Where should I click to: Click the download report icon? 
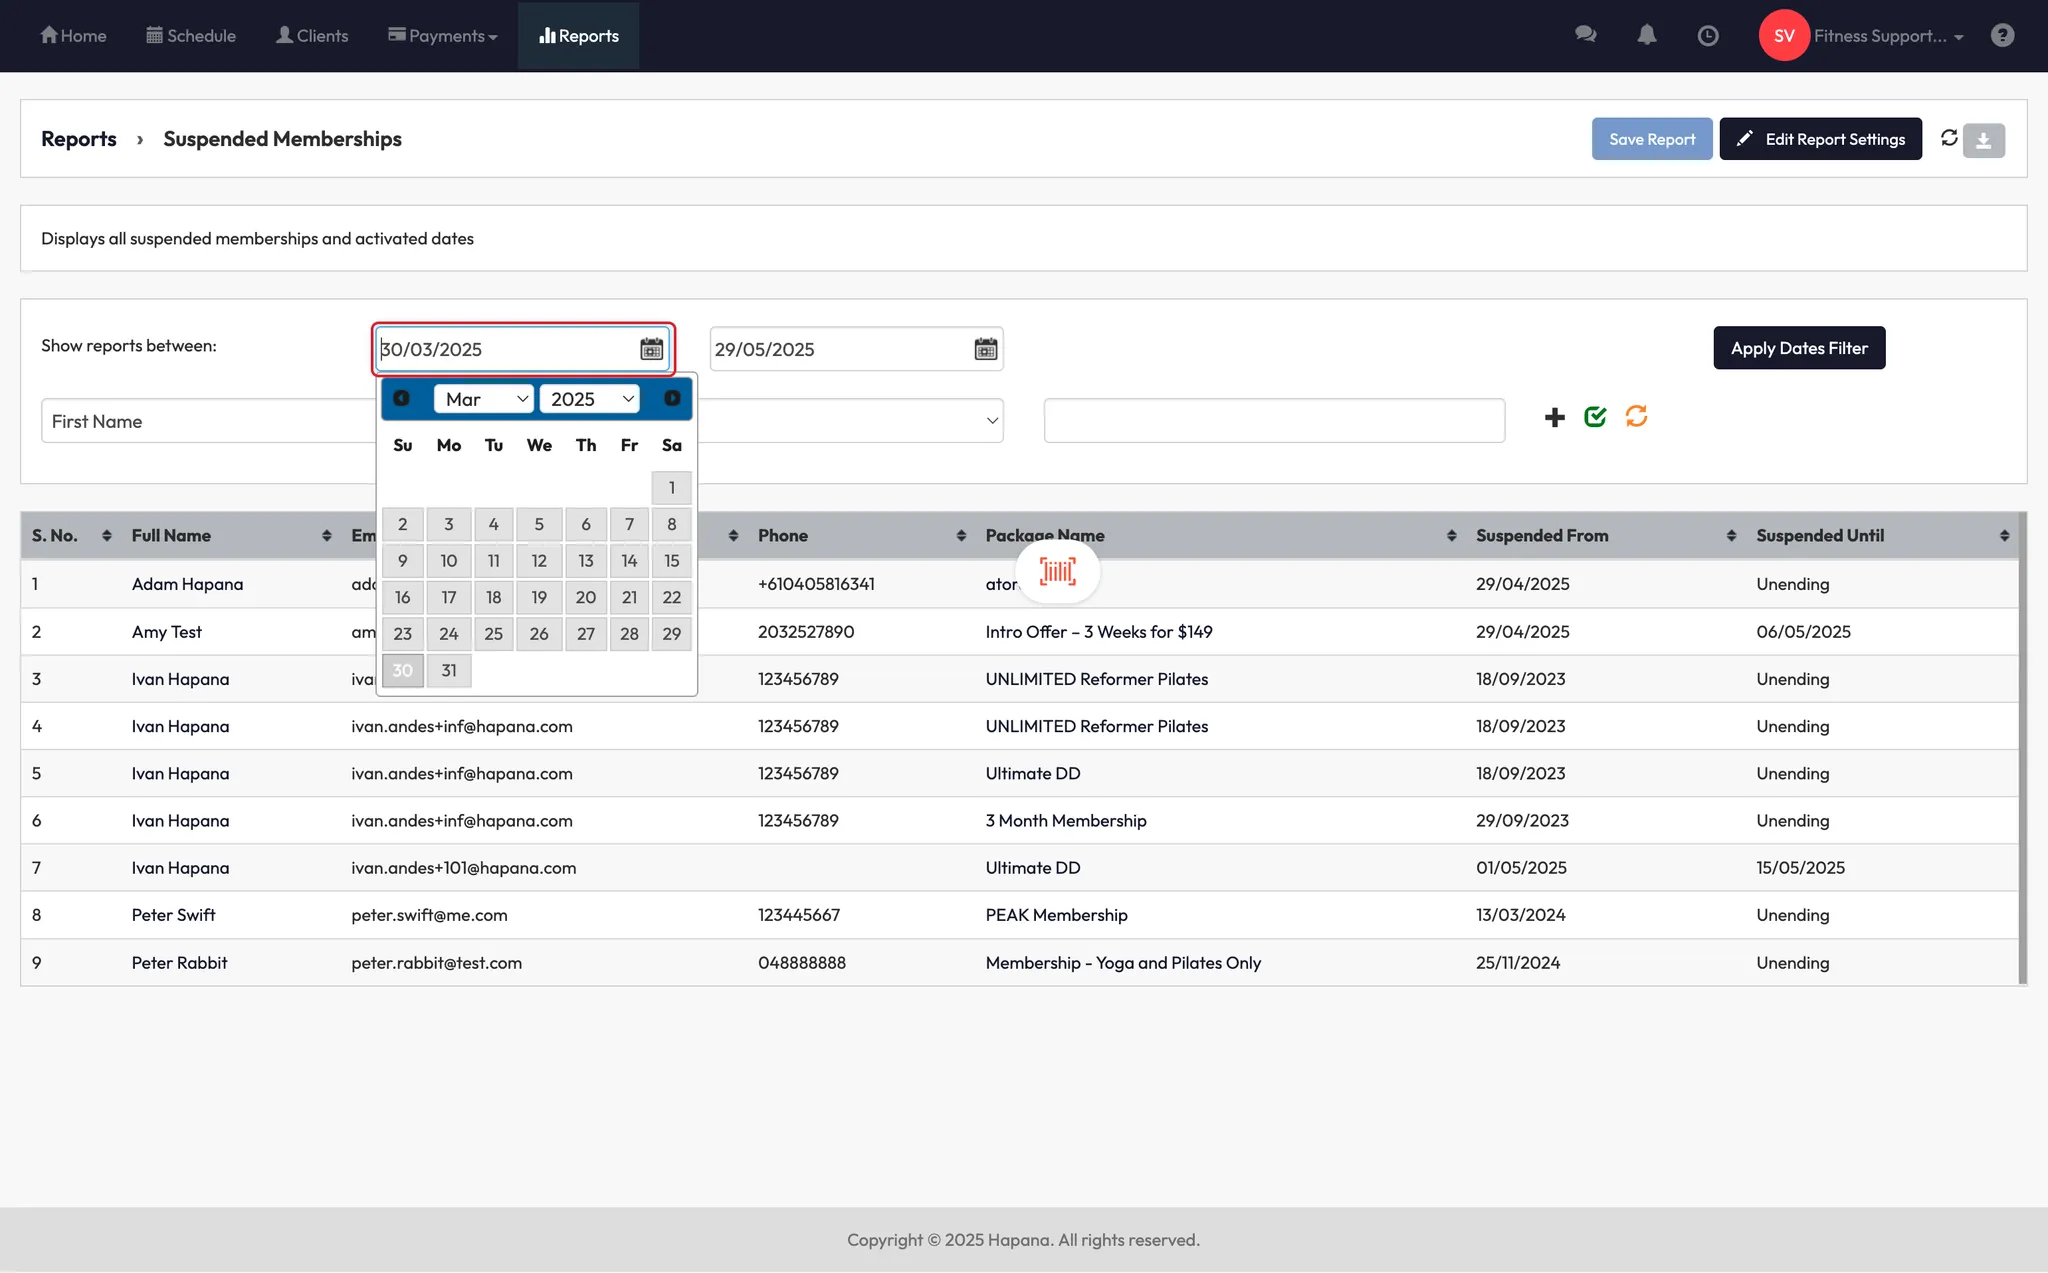1984,140
